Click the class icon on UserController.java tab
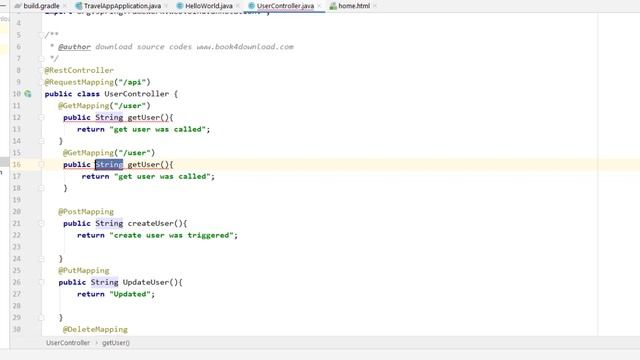 (x=251, y=6)
